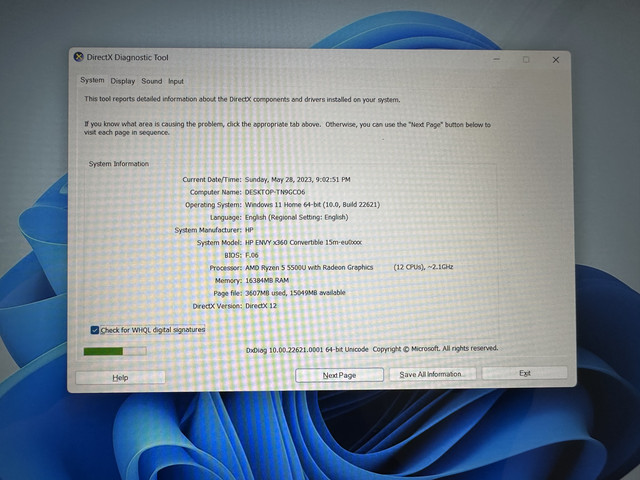Click the Language value English
The width and height of the screenshot is (640, 480).
click(296, 217)
